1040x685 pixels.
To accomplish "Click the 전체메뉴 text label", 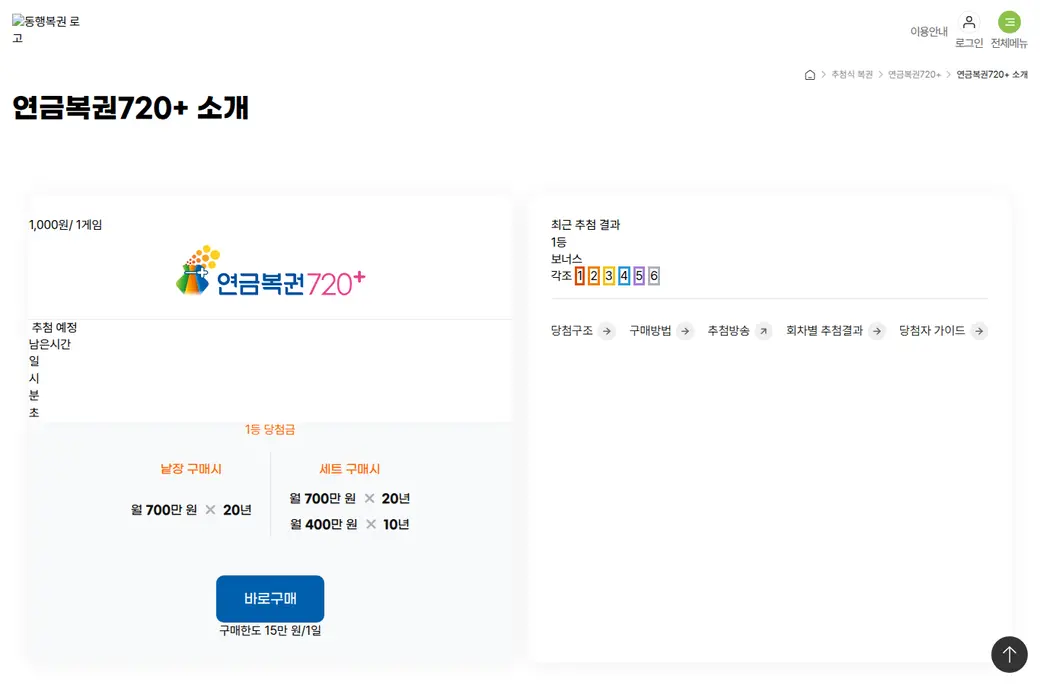I will pos(1009,43).
